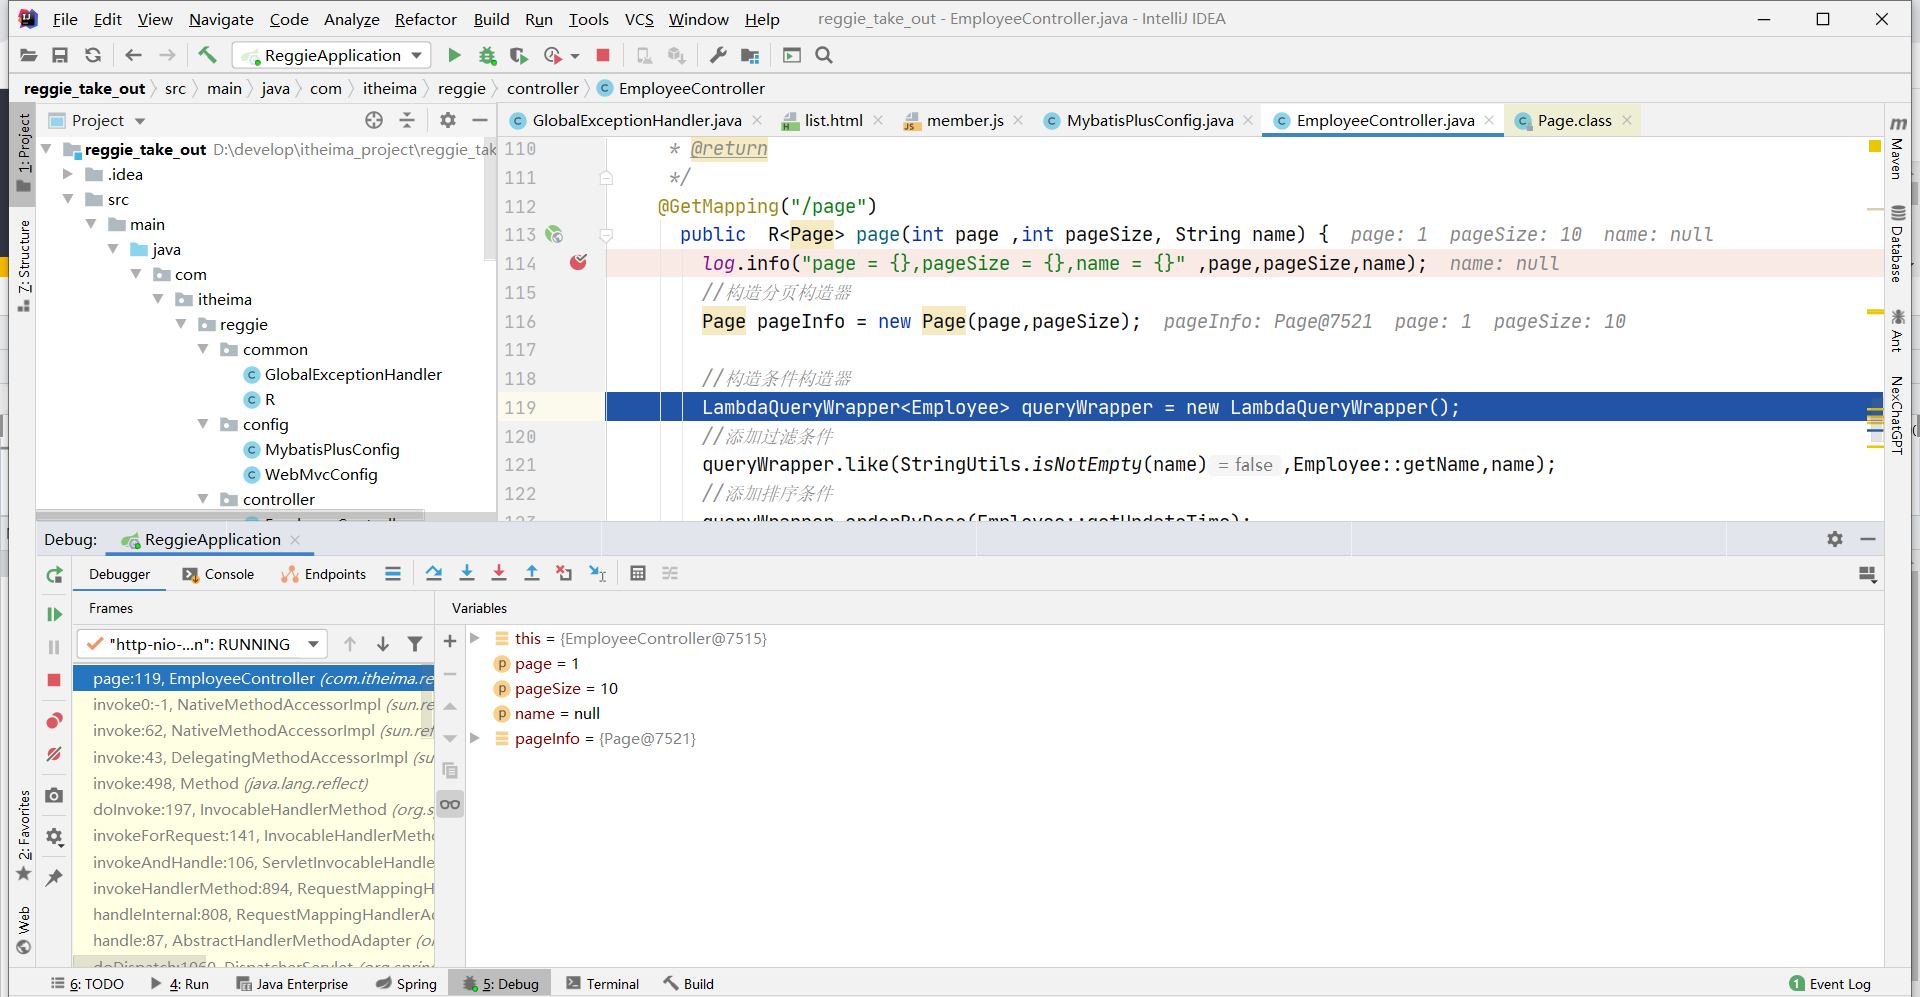Select WebMvcConfig in project tree
This screenshot has width=1920, height=997.
(321, 474)
